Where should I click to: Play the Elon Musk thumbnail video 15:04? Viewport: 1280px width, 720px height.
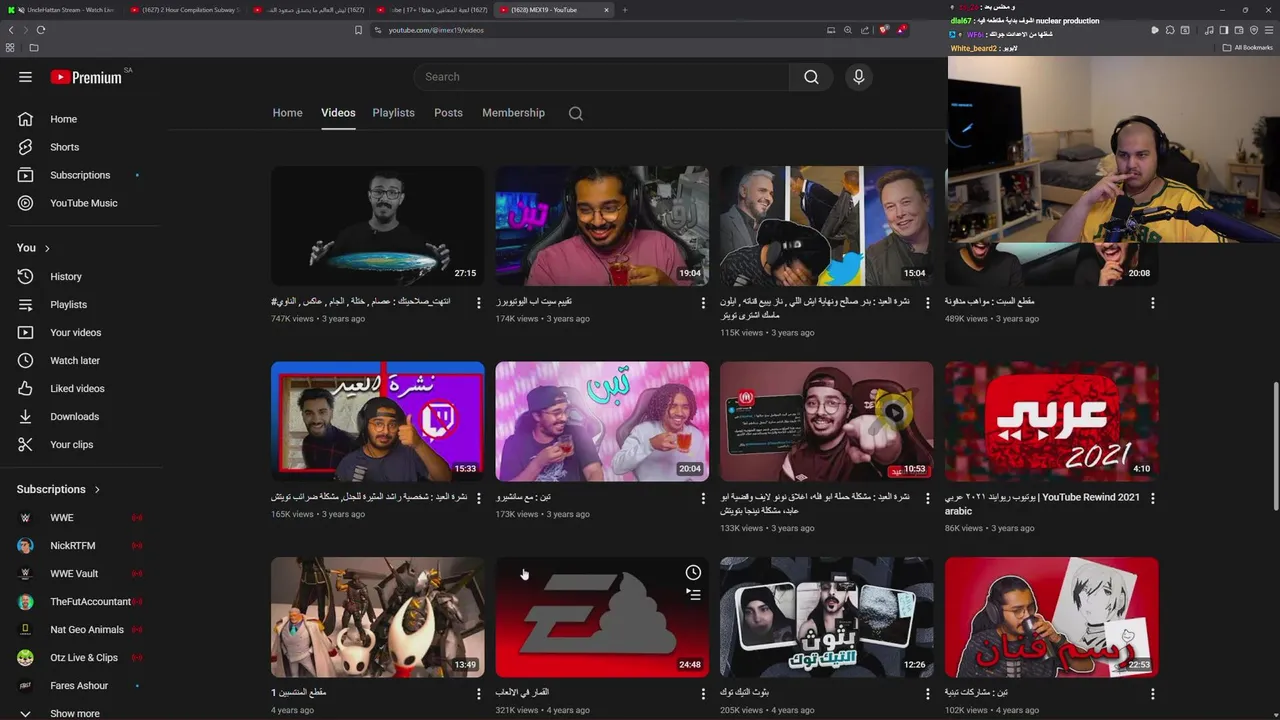[826, 226]
